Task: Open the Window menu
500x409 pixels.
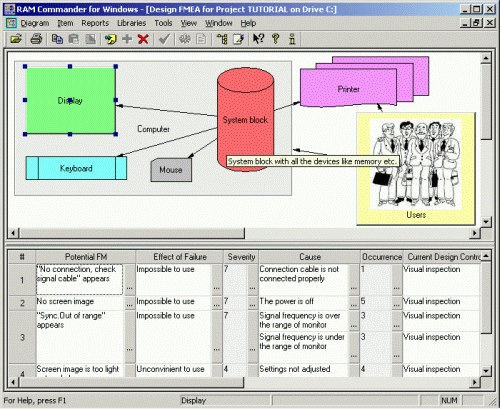Action: point(219,23)
